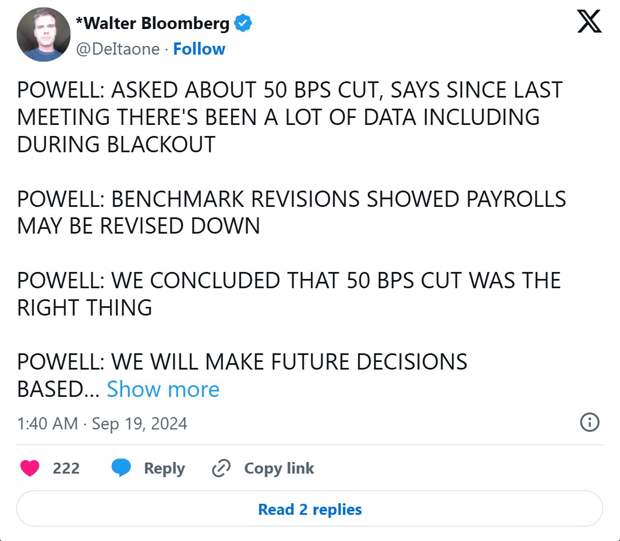
Task: Click the chain link icon
Action: [221, 468]
